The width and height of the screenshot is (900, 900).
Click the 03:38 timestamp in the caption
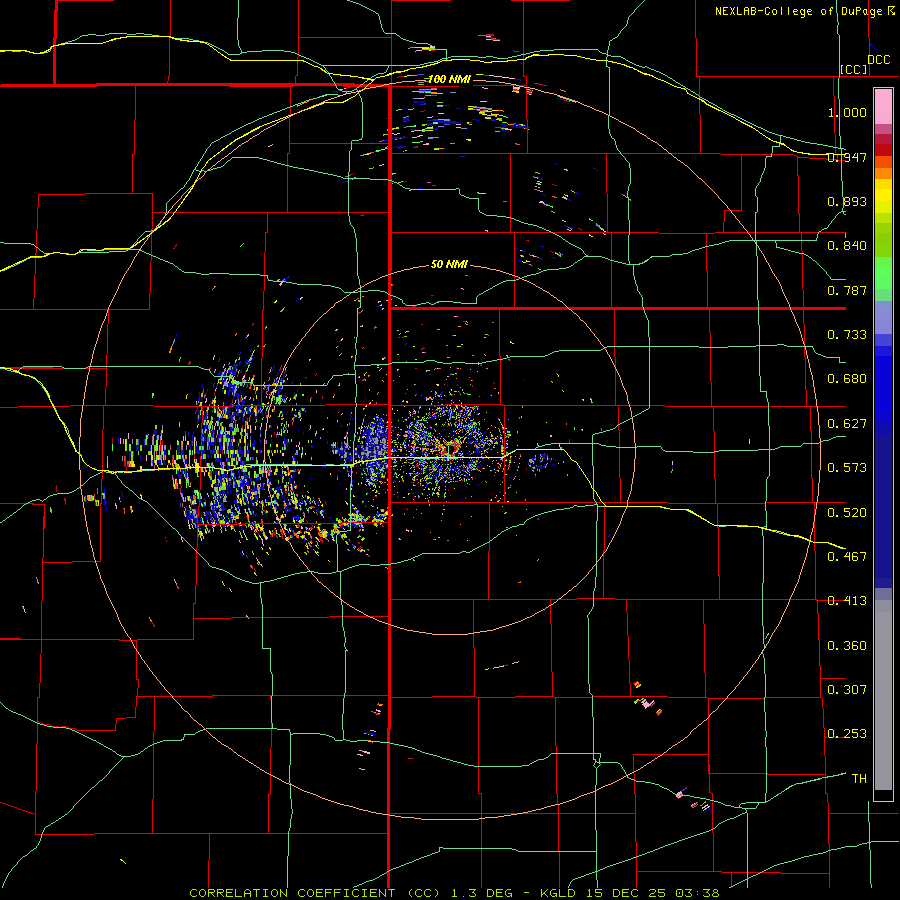click(697, 893)
